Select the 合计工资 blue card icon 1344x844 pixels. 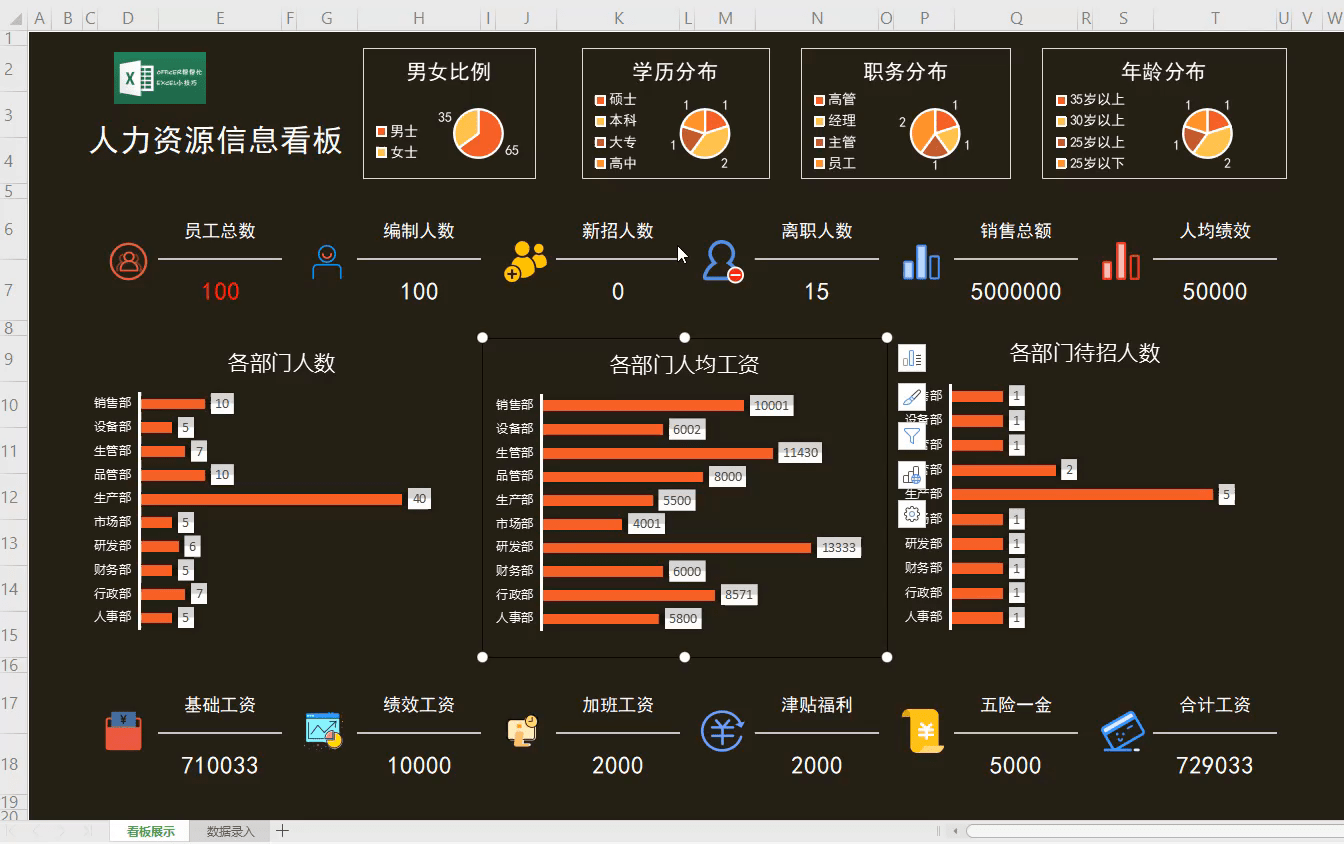pos(1122,731)
